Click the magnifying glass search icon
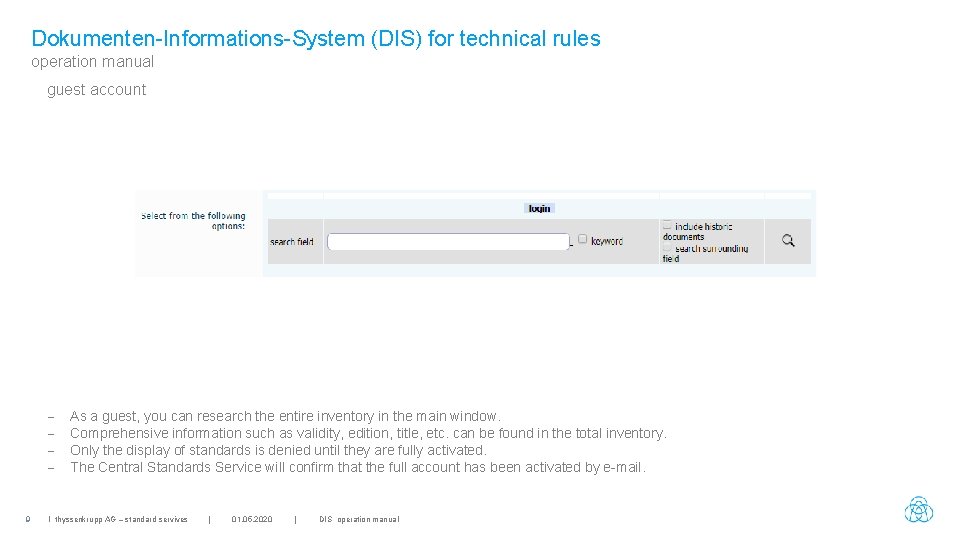 click(x=788, y=241)
